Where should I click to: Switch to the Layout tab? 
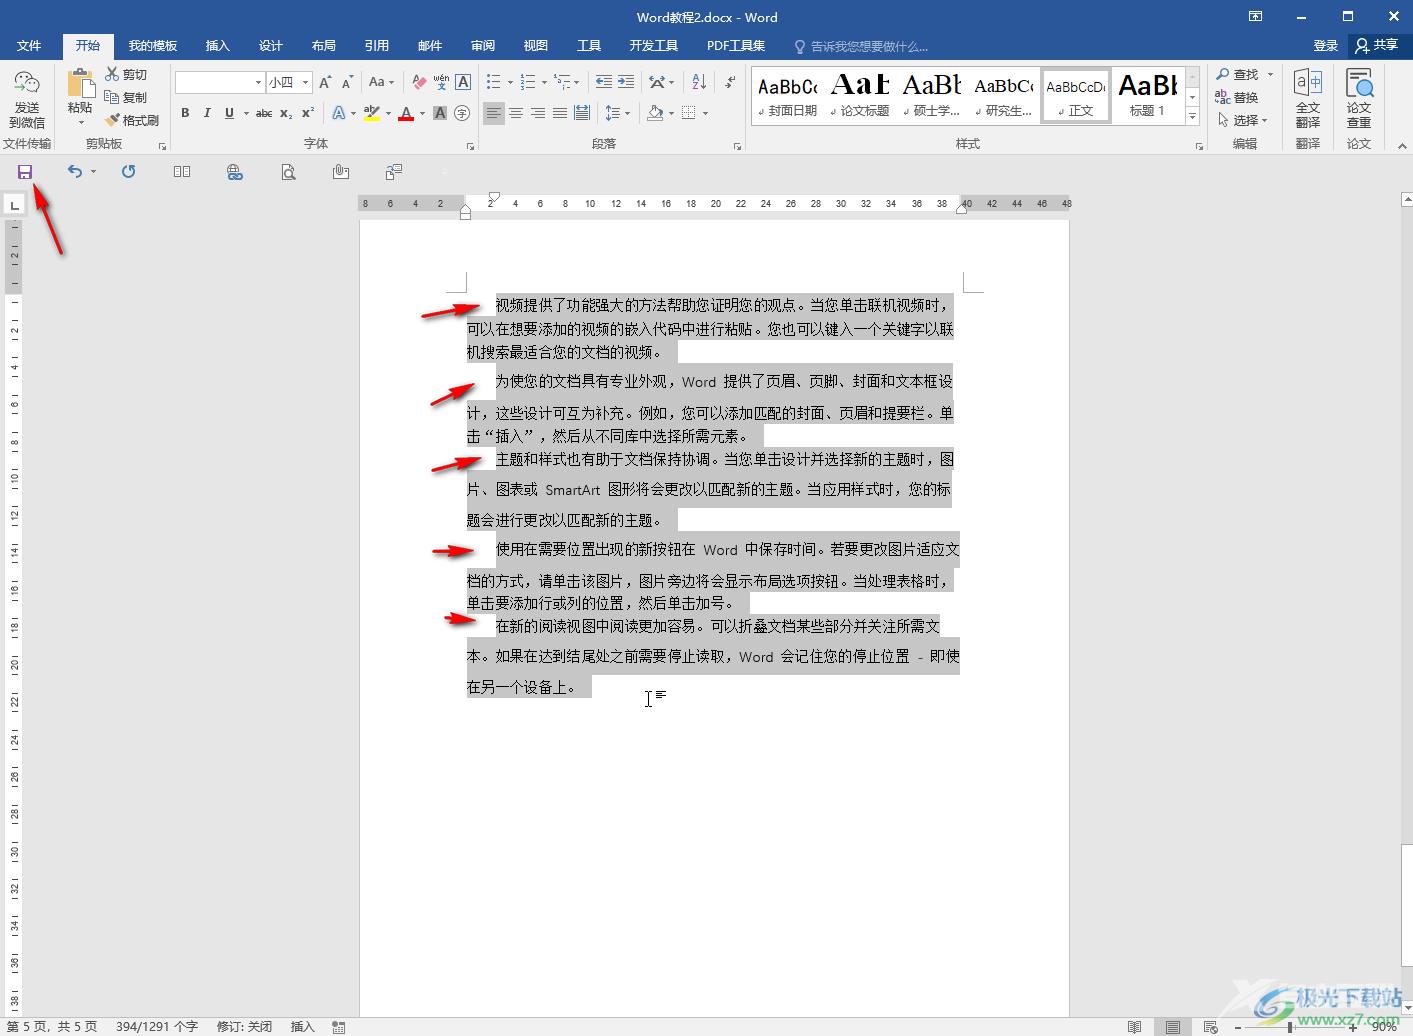point(323,46)
